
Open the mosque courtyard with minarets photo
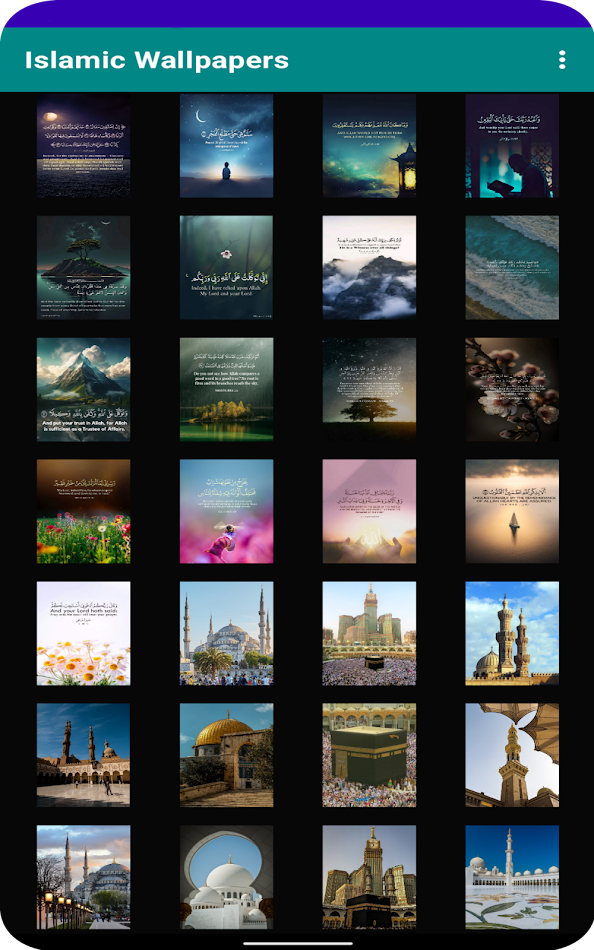[x=84, y=756]
